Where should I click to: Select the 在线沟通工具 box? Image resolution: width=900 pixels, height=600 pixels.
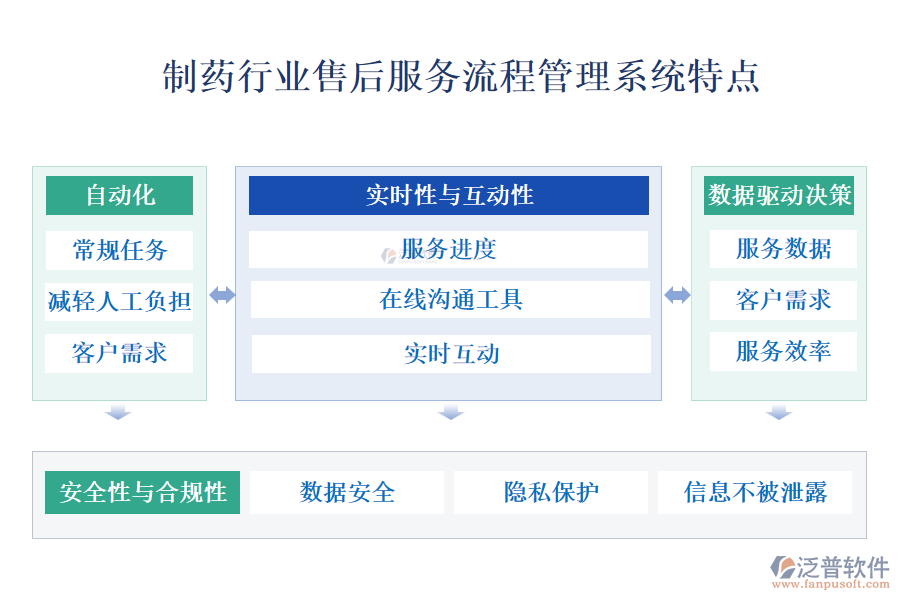[x=450, y=299]
